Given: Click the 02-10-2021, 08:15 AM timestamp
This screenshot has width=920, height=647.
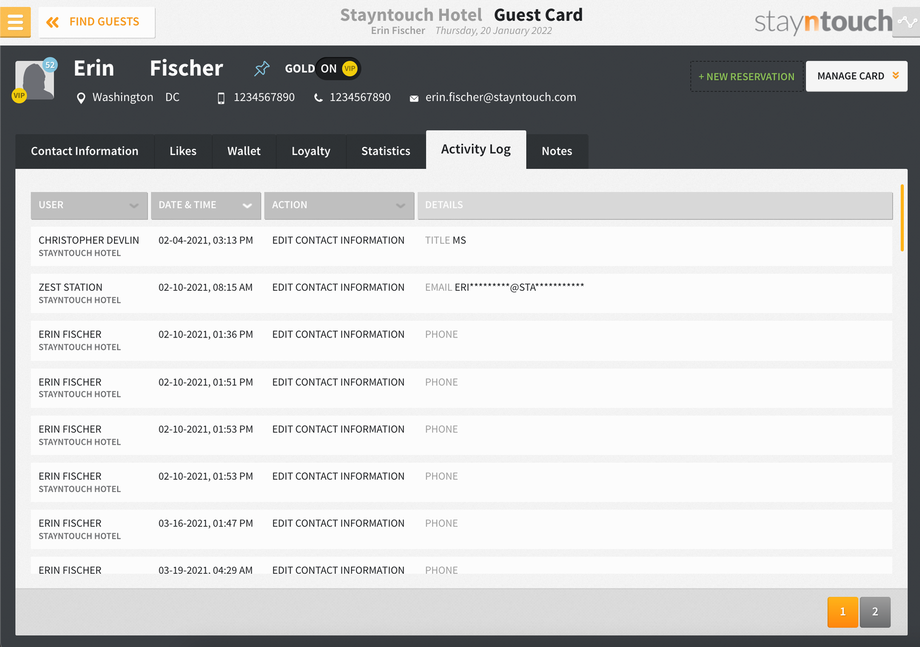Looking at the screenshot, I should tap(205, 287).
